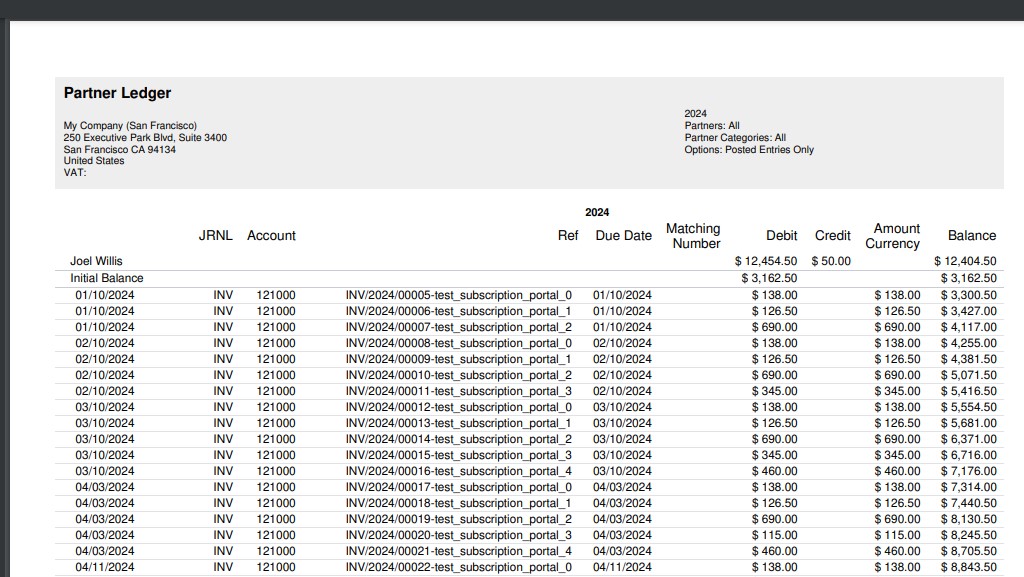Click the Matching Number column header
1024x577 pixels.
[693, 236]
